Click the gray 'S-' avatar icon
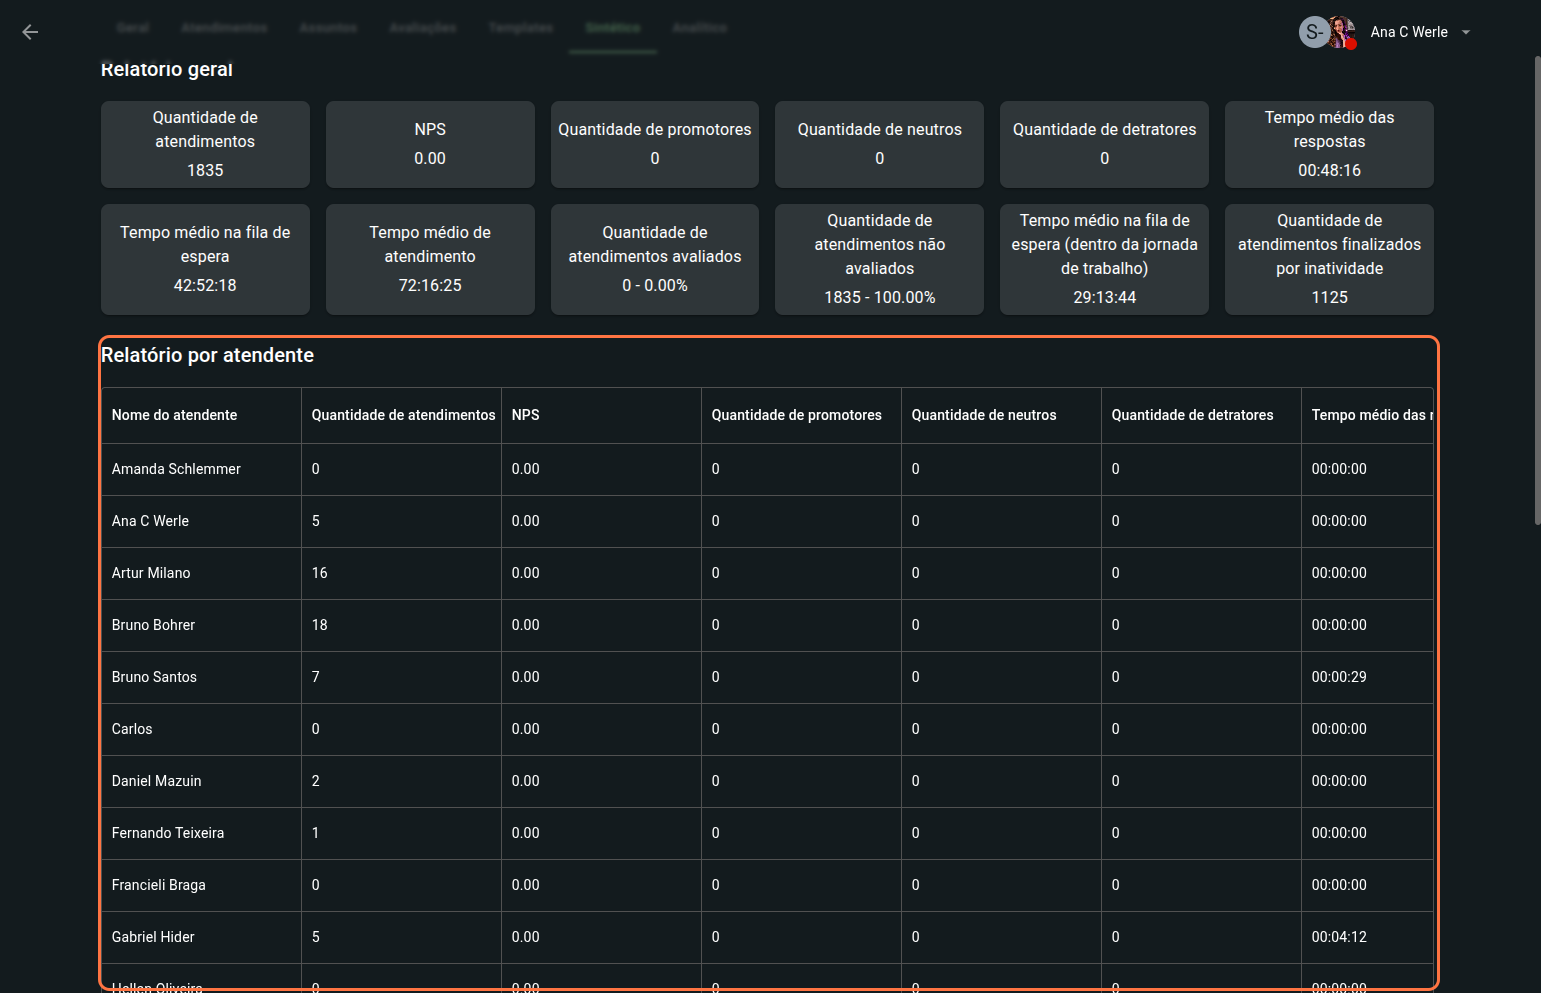This screenshot has width=1541, height=993. [1313, 32]
